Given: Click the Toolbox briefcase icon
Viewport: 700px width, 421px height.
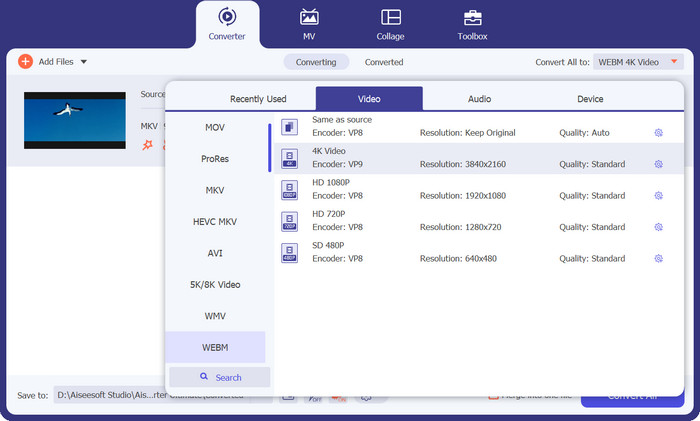Looking at the screenshot, I should [x=473, y=17].
